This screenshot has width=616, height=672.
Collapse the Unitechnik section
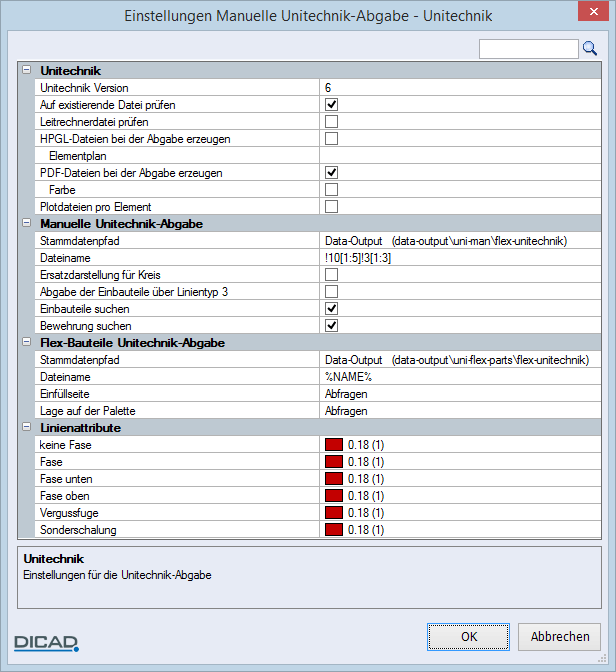pyautogui.click(x=27, y=70)
